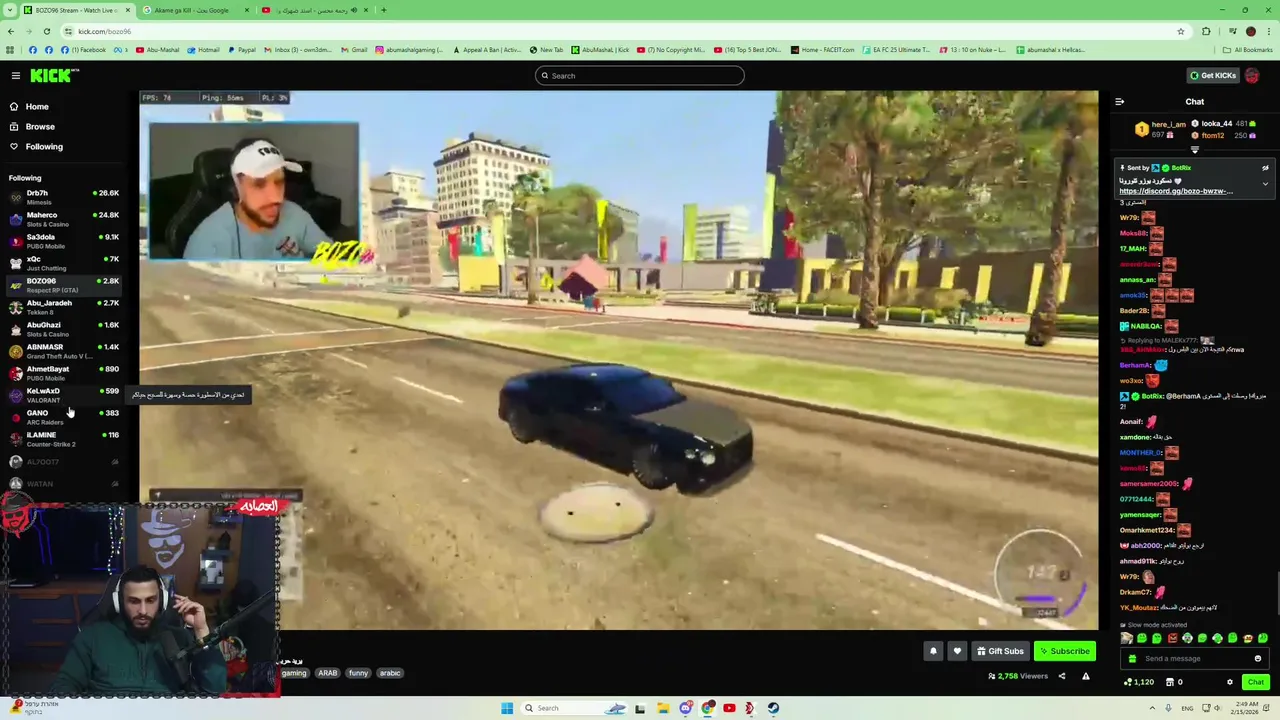This screenshot has height=720, width=1280.
Task: Click the Kick search field
Action: click(640, 76)
